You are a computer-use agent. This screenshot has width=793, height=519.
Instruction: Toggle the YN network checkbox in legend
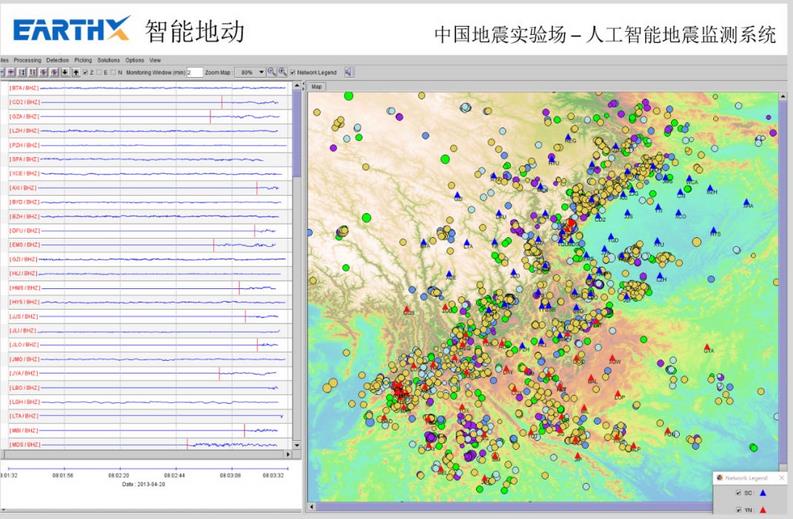[x=738, y=510]
